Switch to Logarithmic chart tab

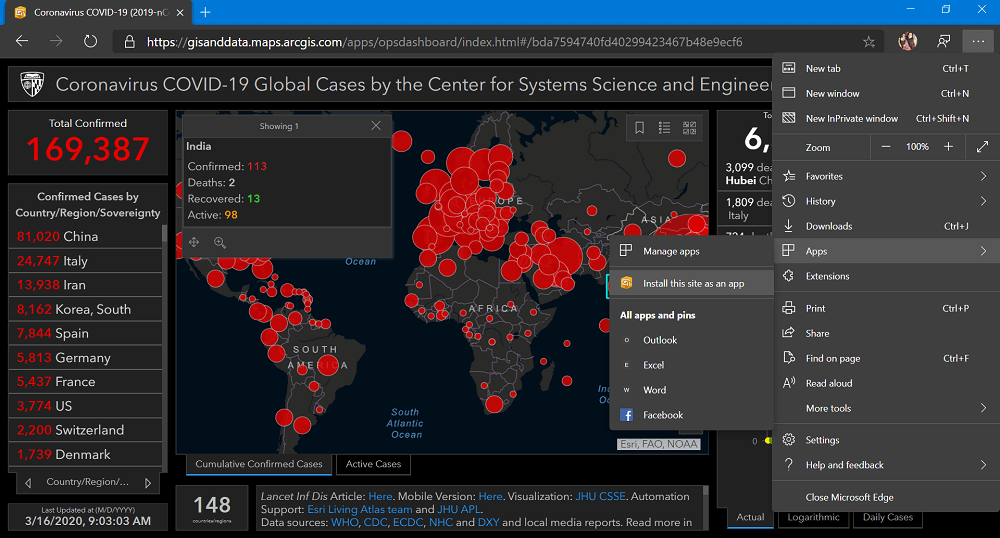tap(813, 518)
